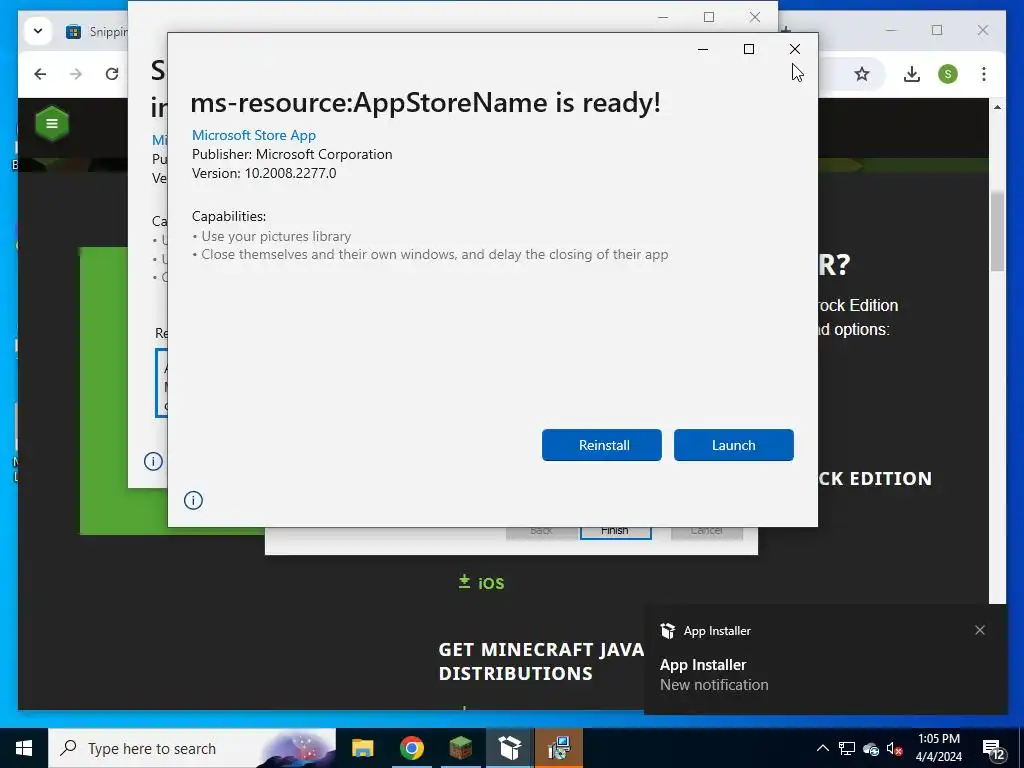
Task: Select the Snipping Chrome tab
Action: pos(95,31)
